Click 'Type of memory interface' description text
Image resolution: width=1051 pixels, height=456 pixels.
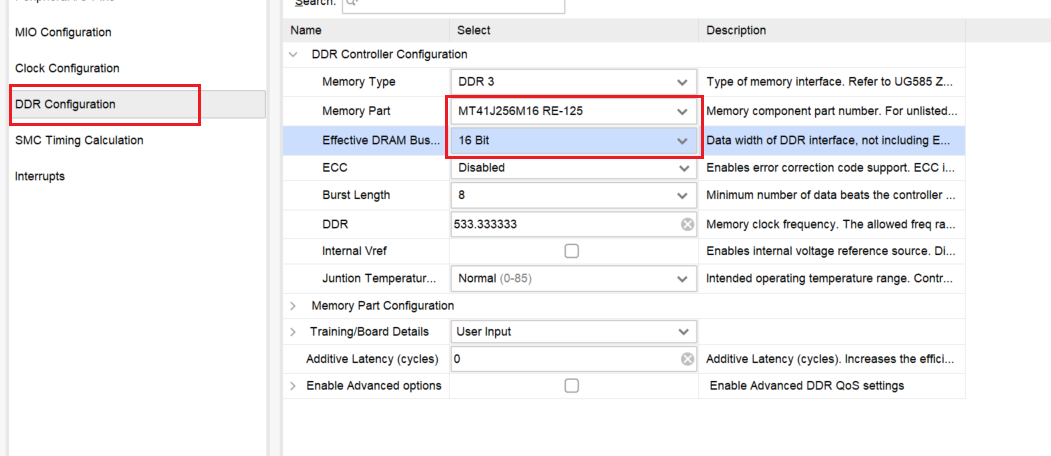[x=830, y=82]
